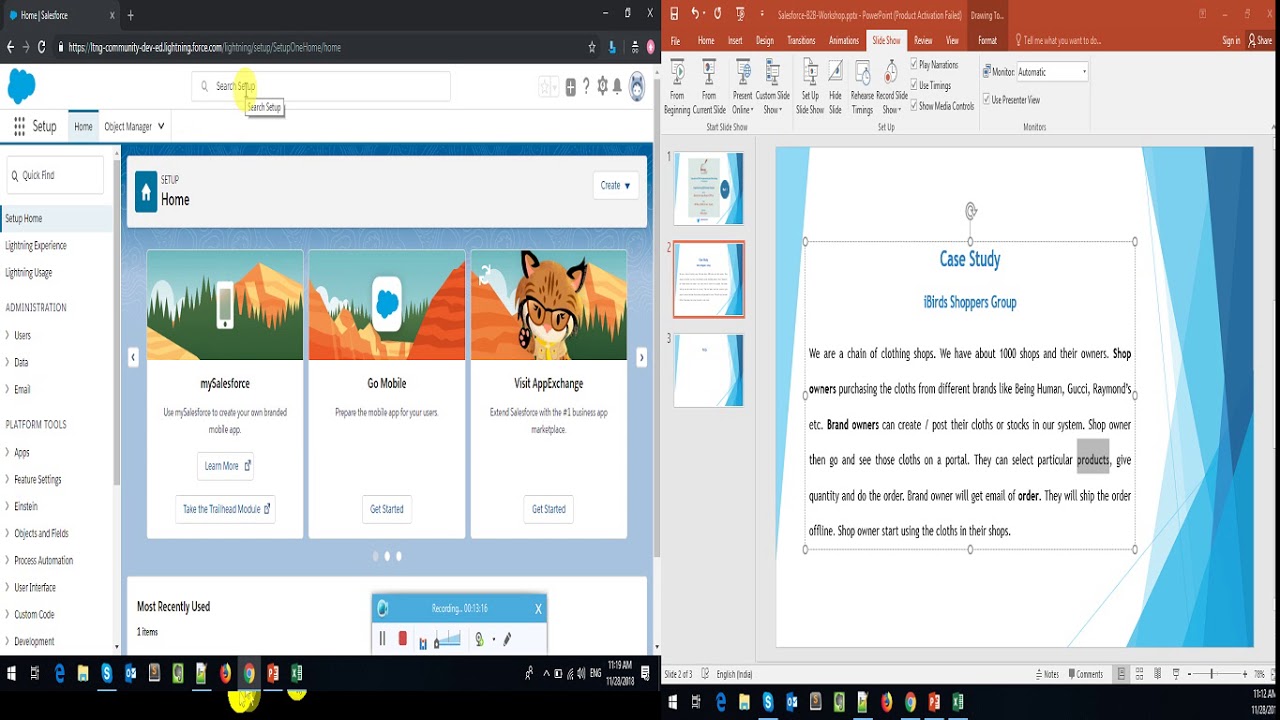Switch to Transitions ribbon tab
Image resolution: width=1280 pixels, height=720 pixels.
pos(801,41)
